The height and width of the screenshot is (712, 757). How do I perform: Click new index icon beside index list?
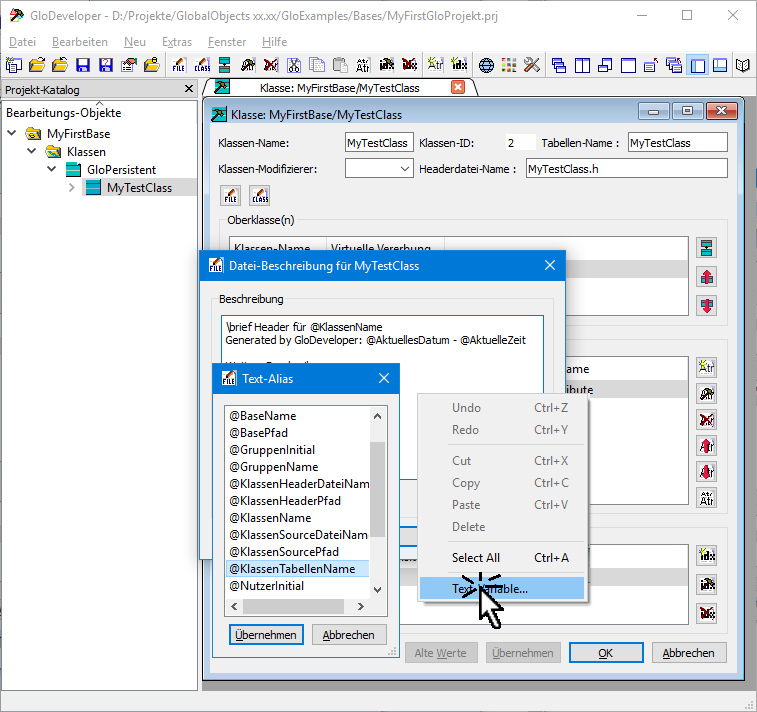(x=706, y=556)
